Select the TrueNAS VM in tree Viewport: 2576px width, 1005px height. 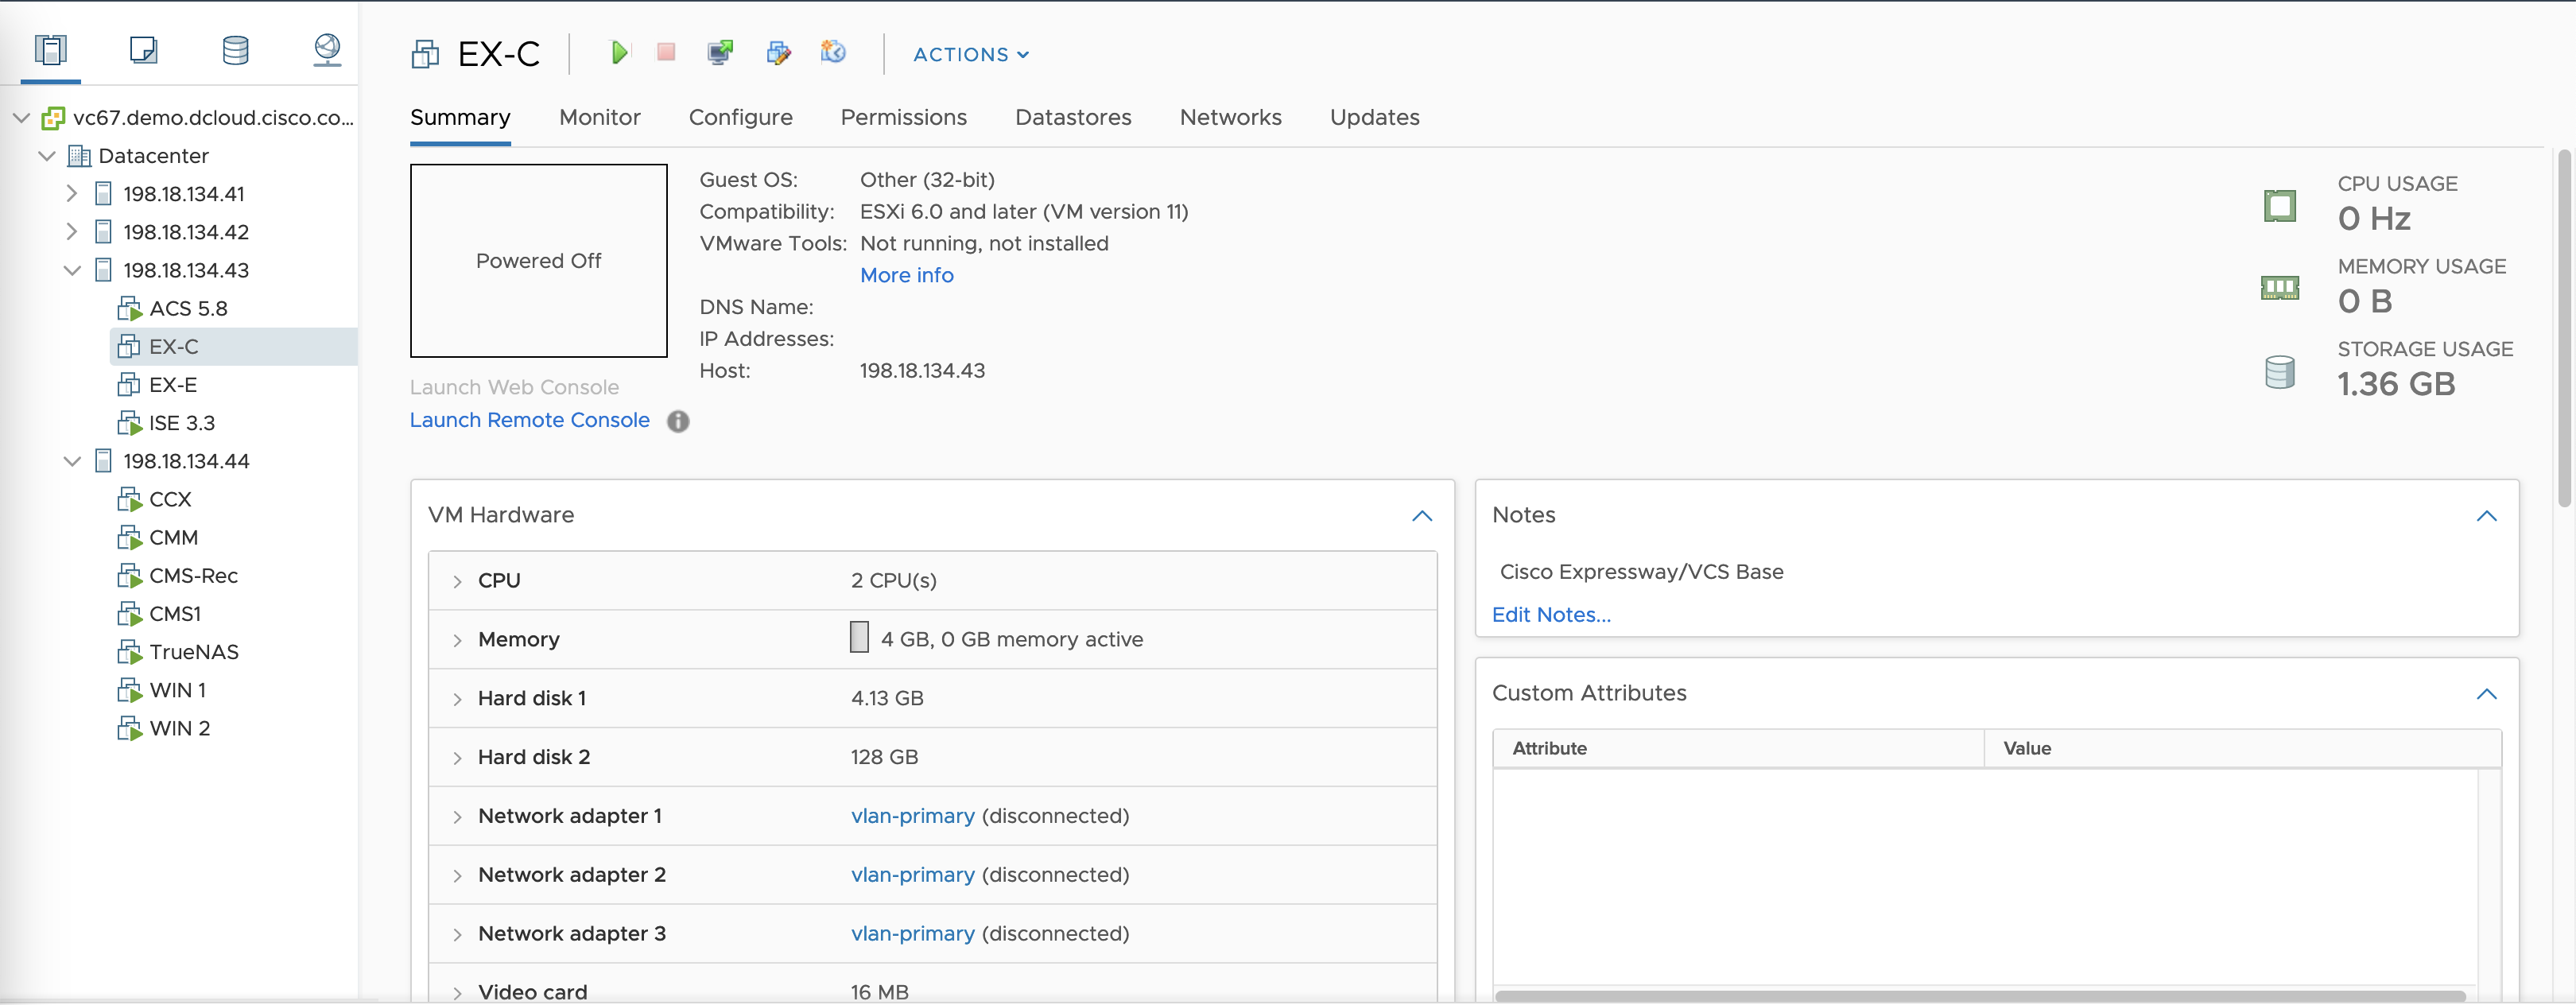(x=194, y=652)
